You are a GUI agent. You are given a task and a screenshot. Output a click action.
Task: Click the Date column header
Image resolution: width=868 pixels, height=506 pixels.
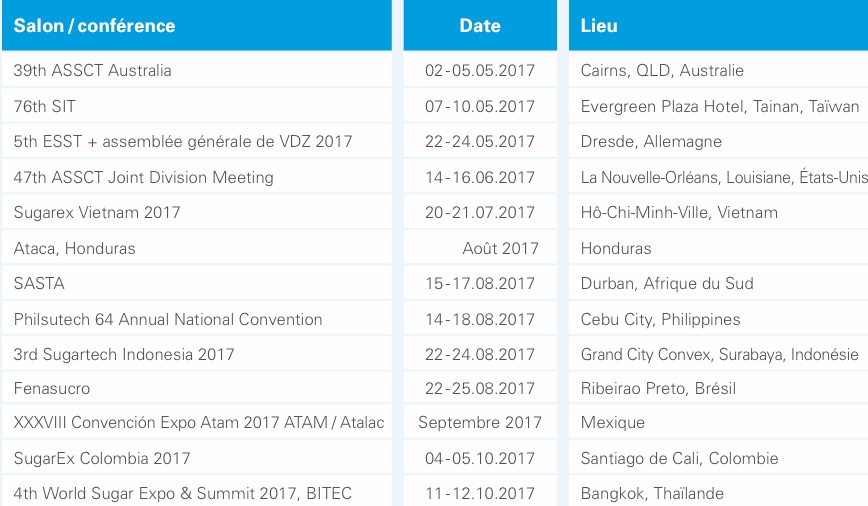[480, 25]
